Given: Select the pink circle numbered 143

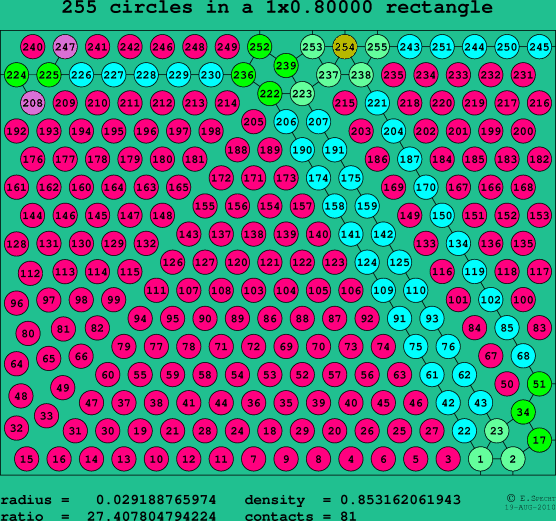Looking at the screenshot, I should [x=189, y=234].
